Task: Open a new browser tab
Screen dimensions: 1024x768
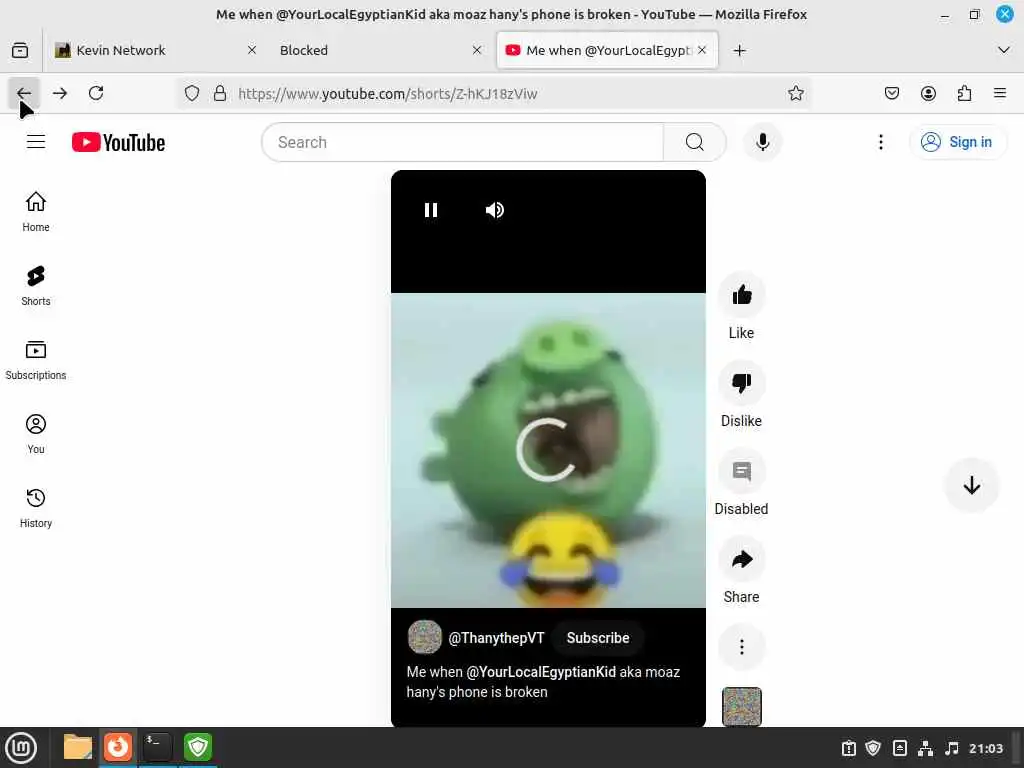Action: [739, 50]
